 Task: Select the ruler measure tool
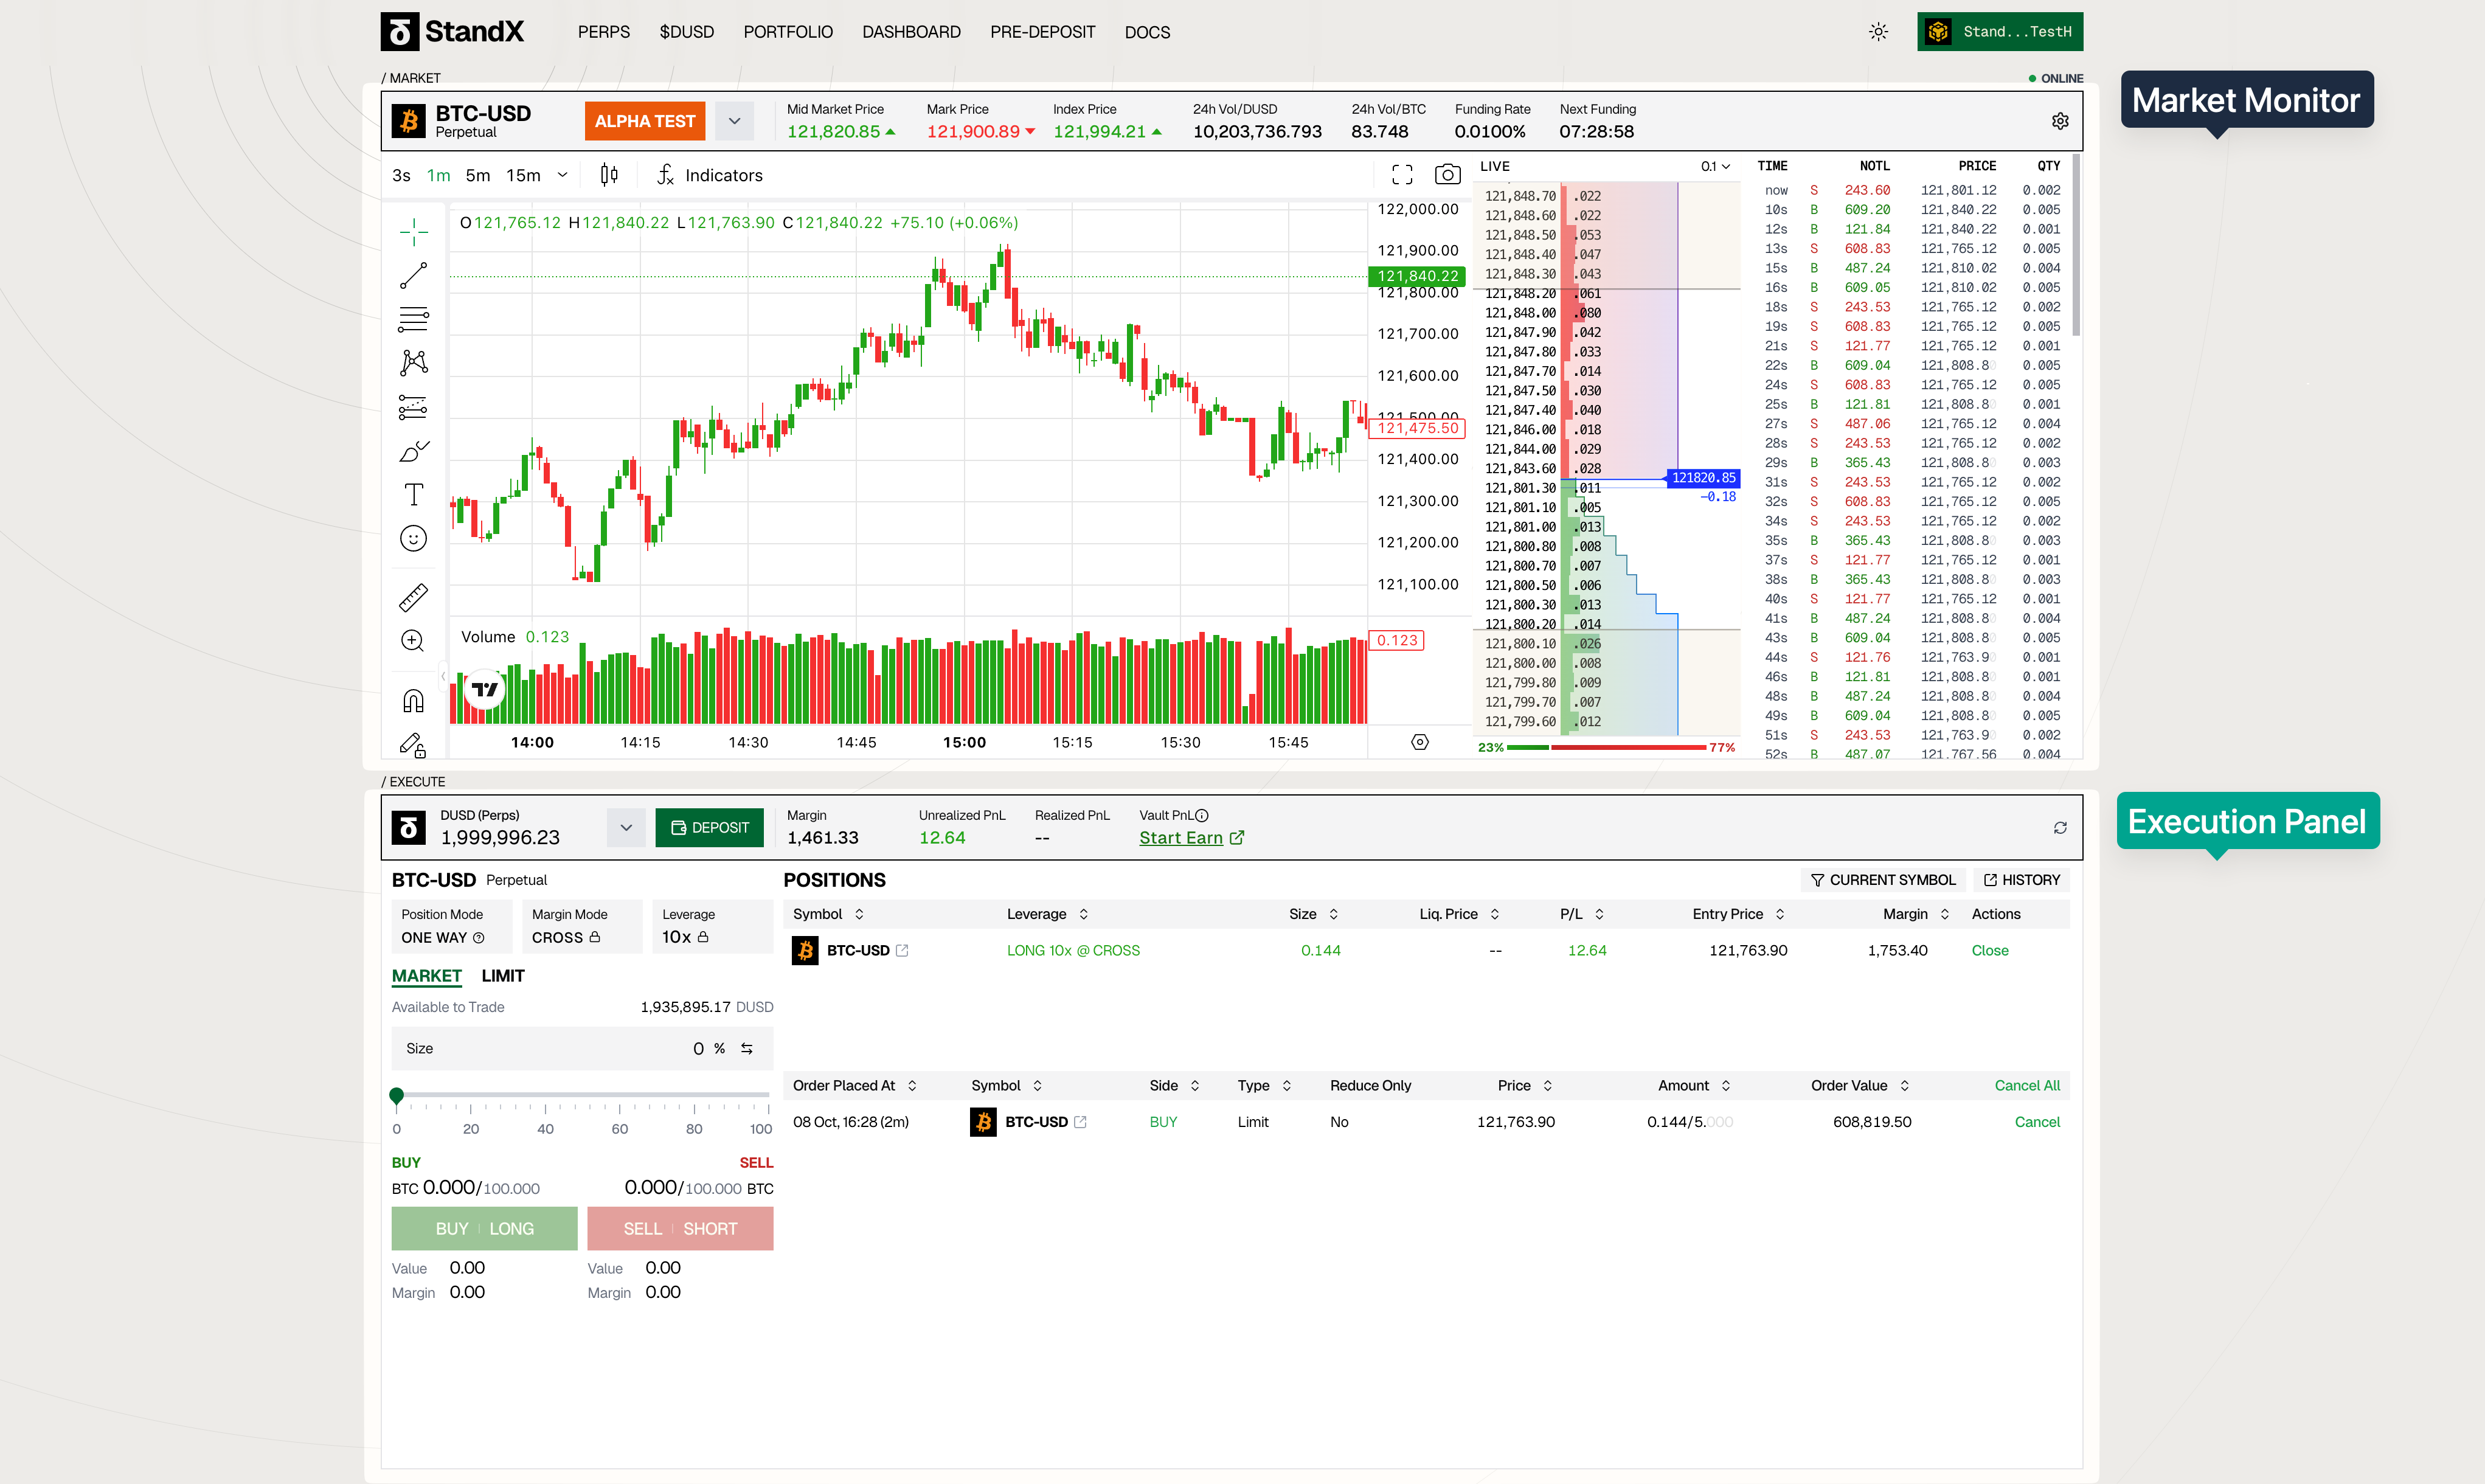pyautogui.click(x=413, y=597)
